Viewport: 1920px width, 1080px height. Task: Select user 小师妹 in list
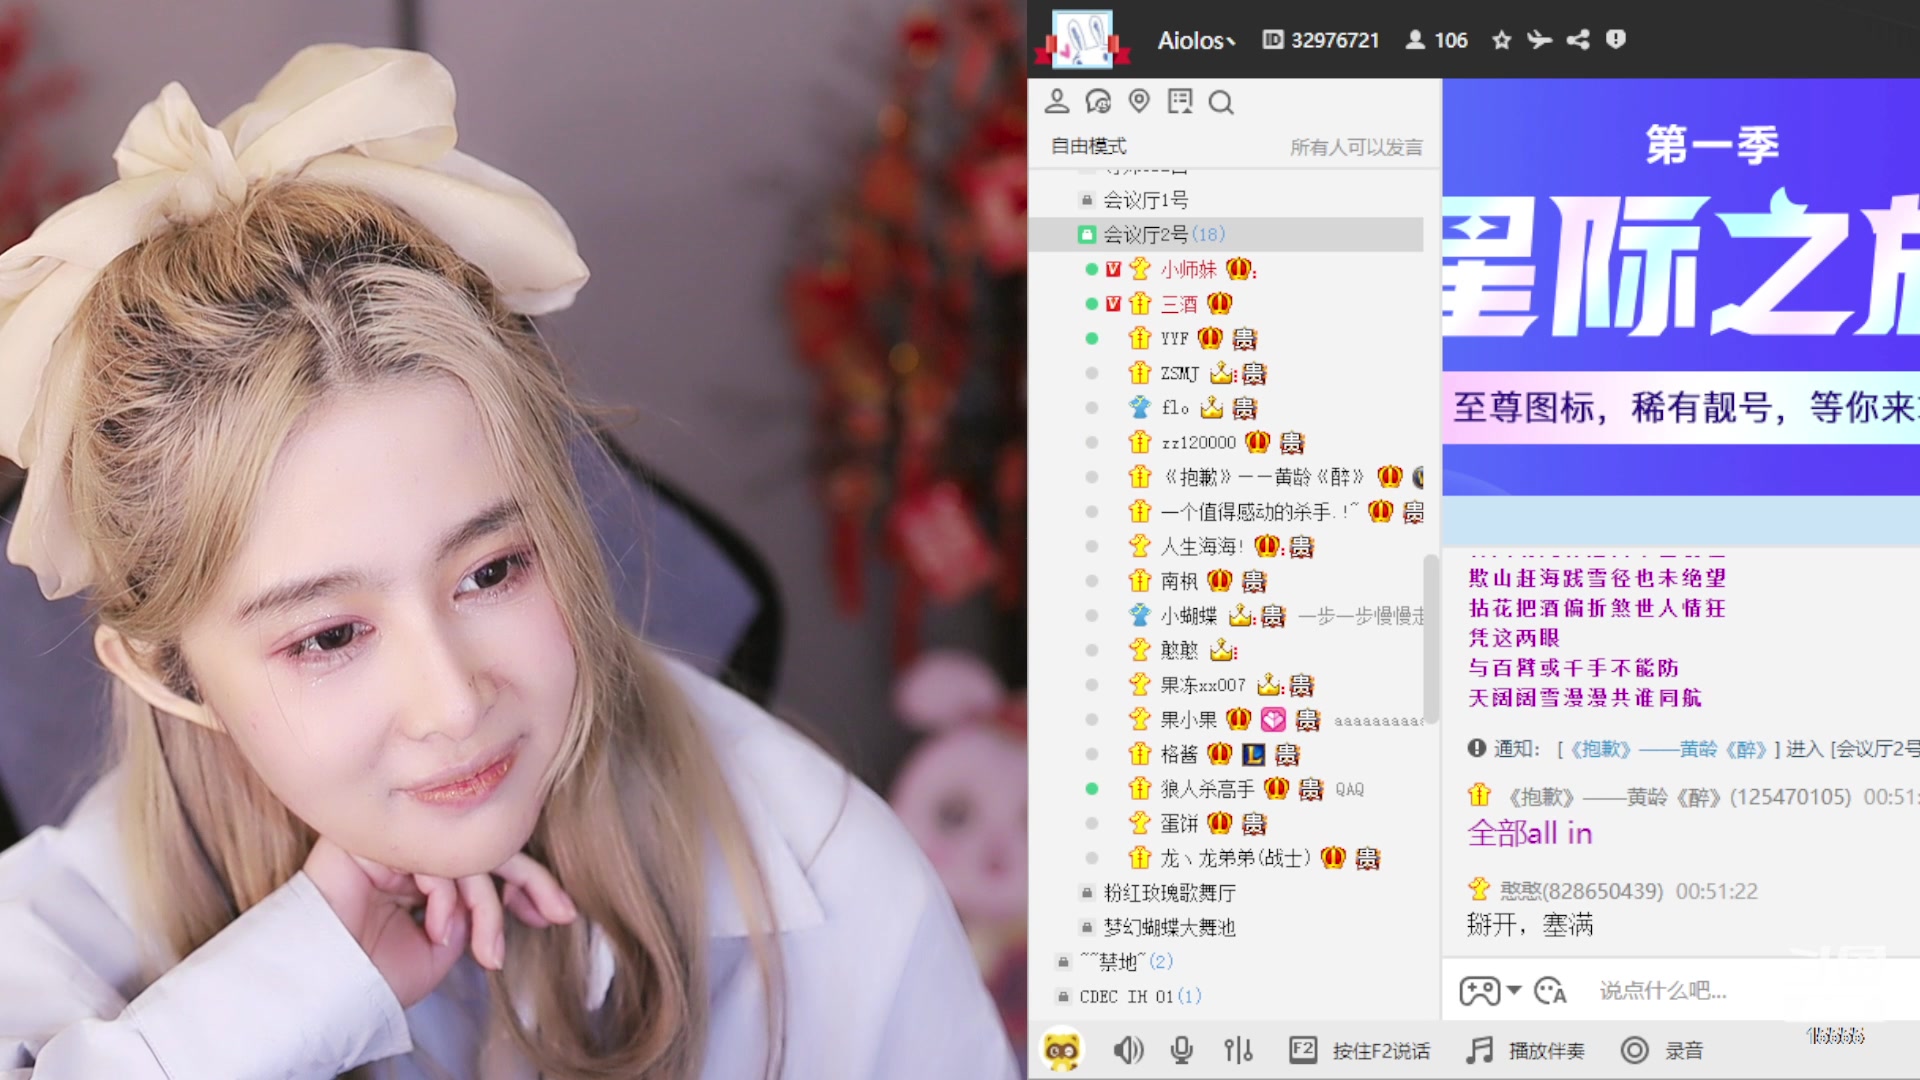click(x=1188, y=269)
